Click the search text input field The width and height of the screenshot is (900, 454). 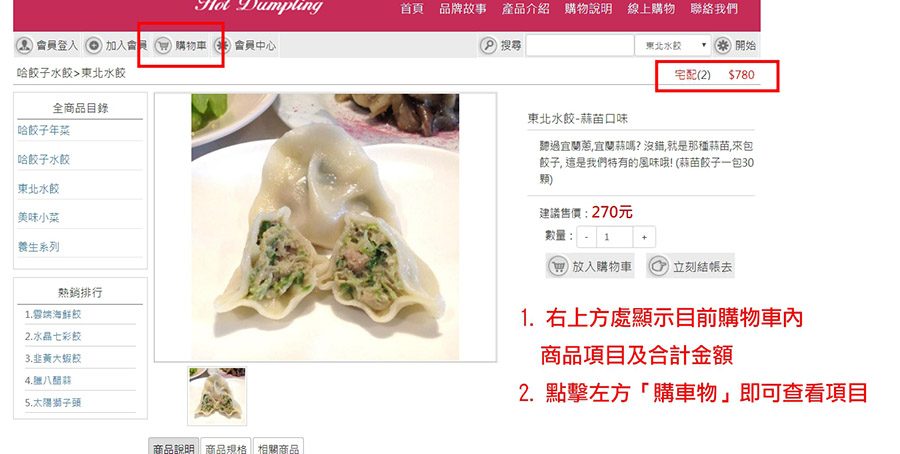(580, 45)
